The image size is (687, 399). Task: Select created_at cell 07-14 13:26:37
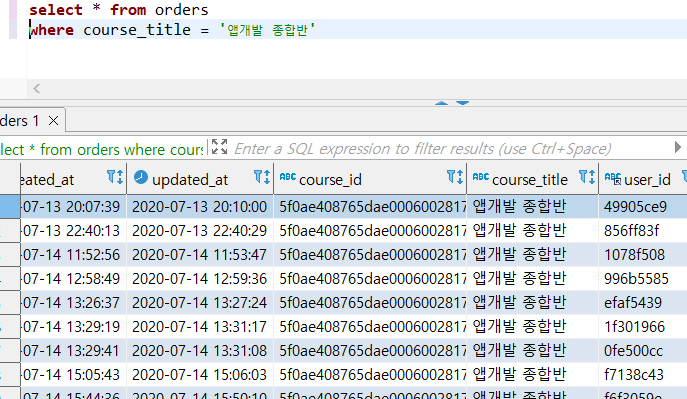click(x=73, y=303)
